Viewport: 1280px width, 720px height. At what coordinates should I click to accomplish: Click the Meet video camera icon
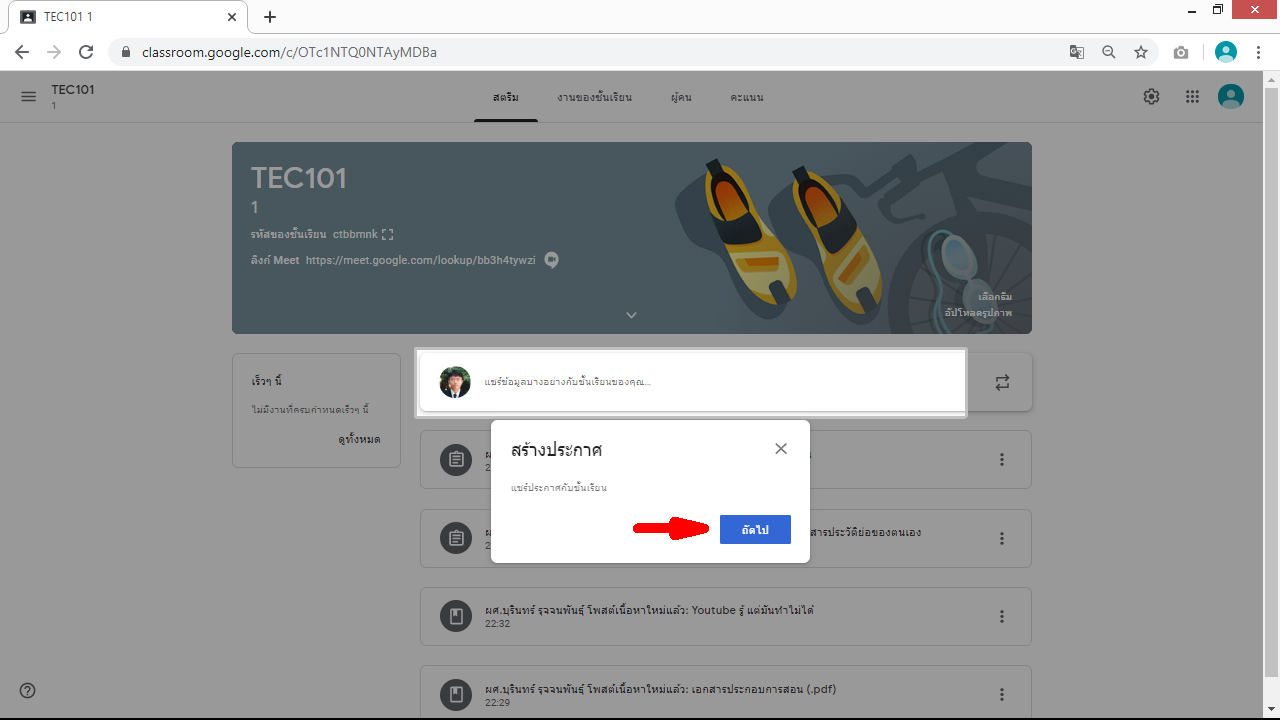point(551,260)
